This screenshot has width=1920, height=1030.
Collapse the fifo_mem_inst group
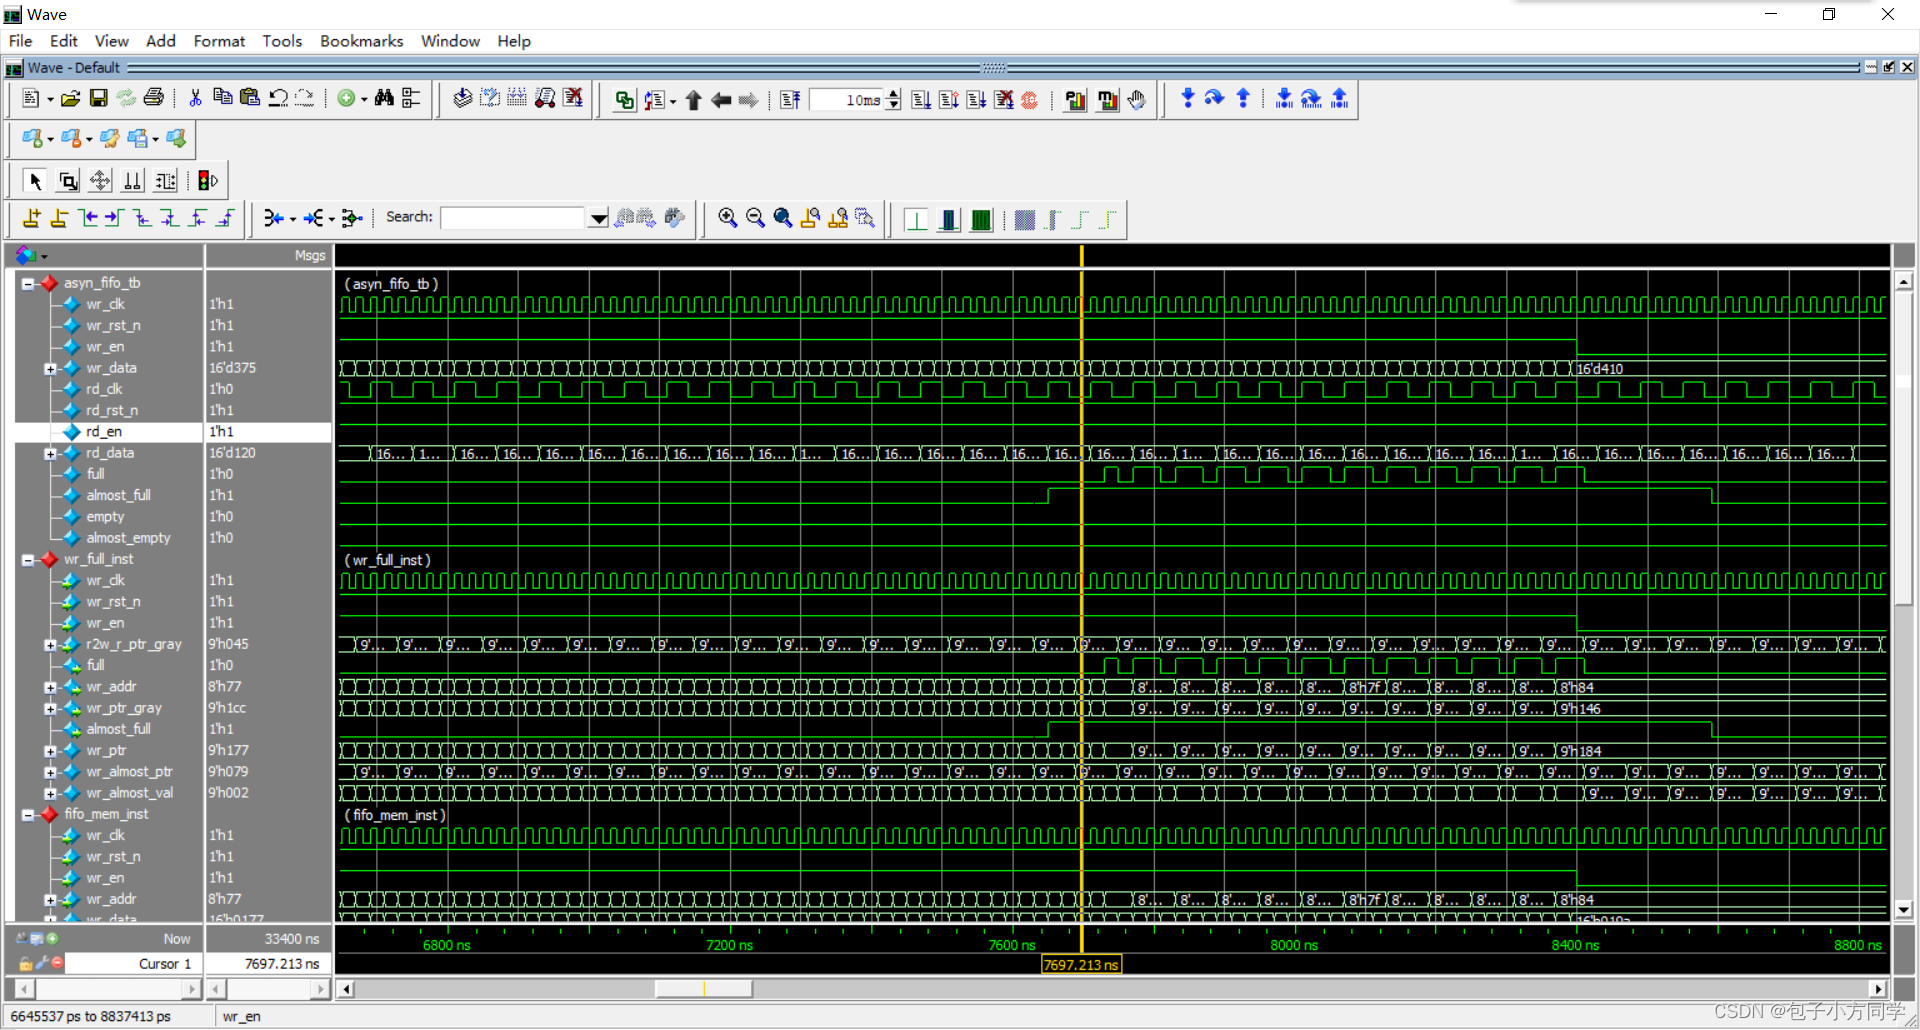pyautogui.click(x=28, y=815)
